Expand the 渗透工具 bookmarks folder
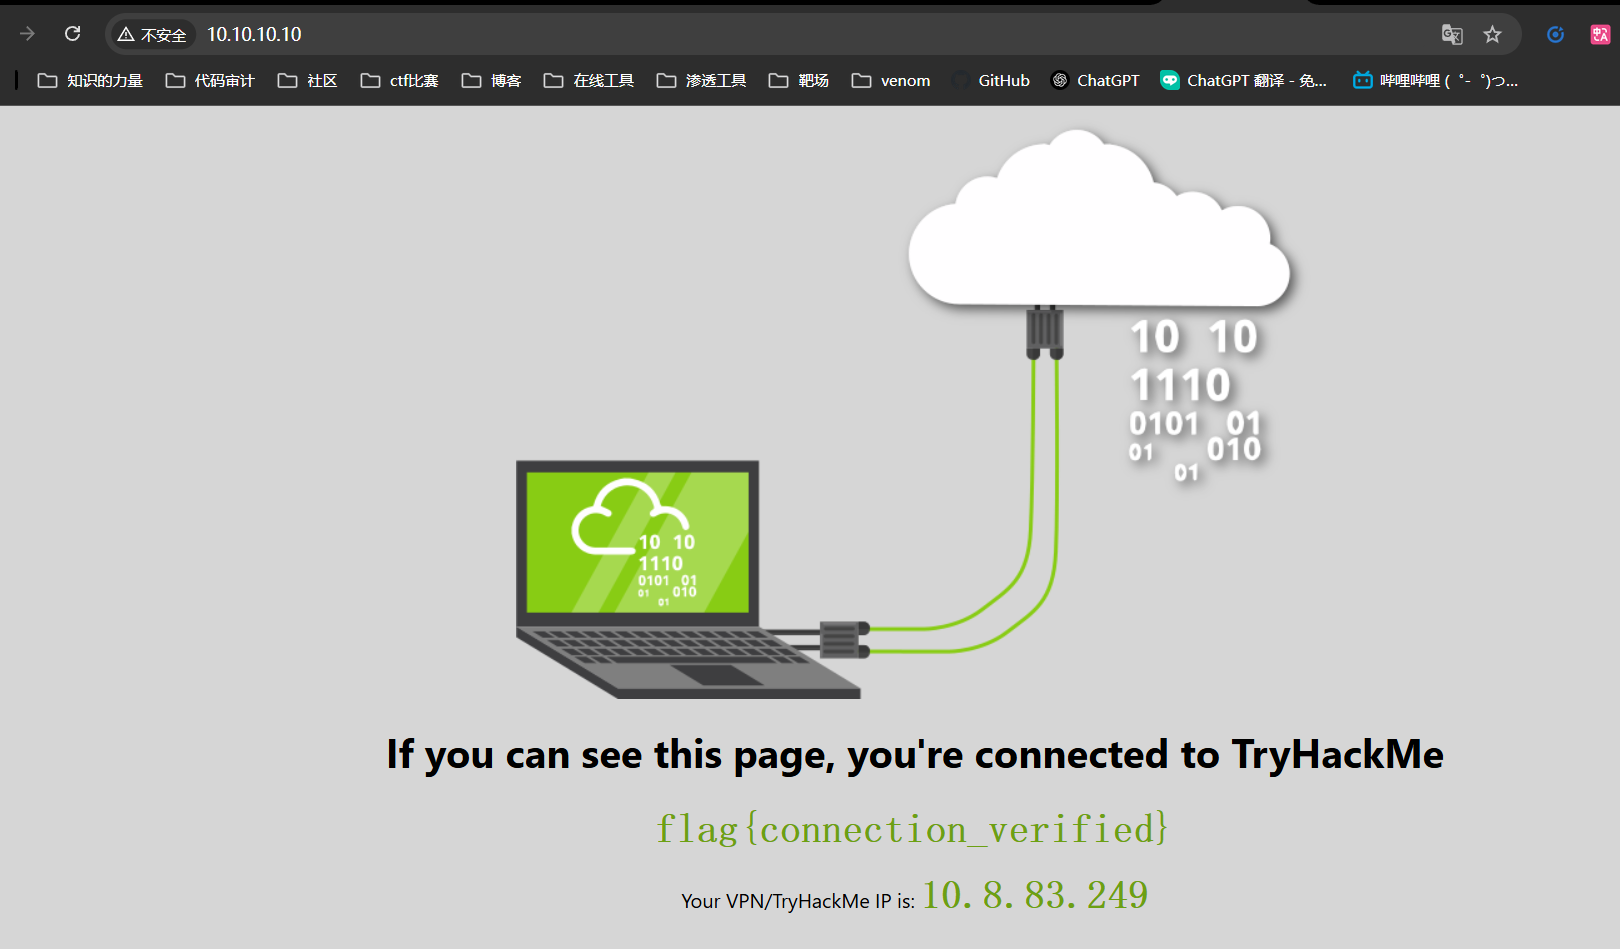This screenshot has height=949, width=1620. (701, 80)
